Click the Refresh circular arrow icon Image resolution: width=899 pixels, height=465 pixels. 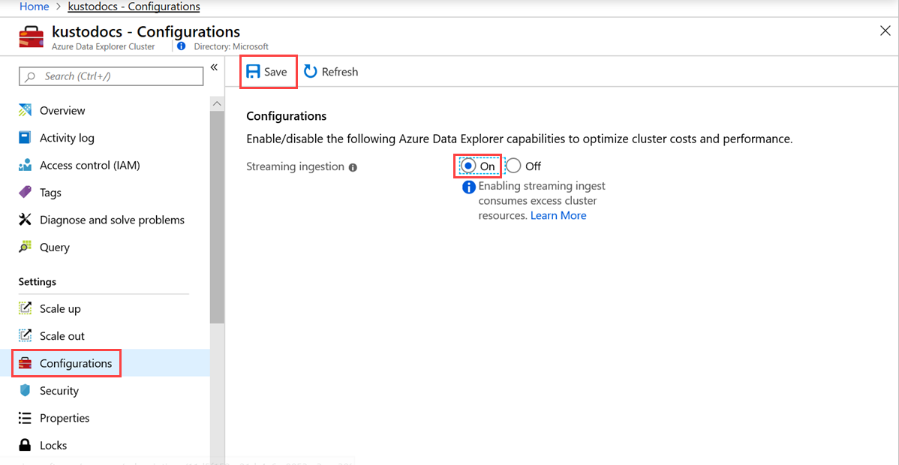pyautogui.click(x=310, y=72)
